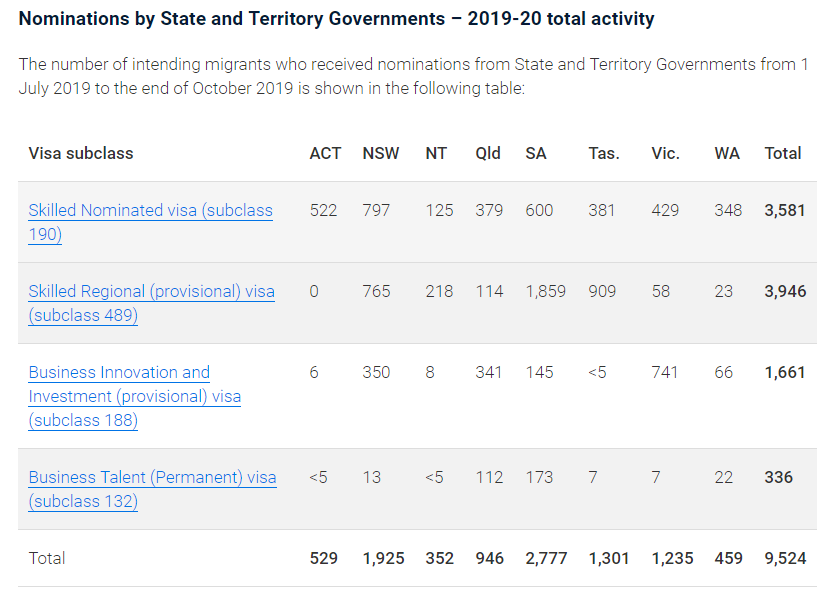The image size is (835, 595).
Task: Click the ACT column header
Action: tap(325, 153)
